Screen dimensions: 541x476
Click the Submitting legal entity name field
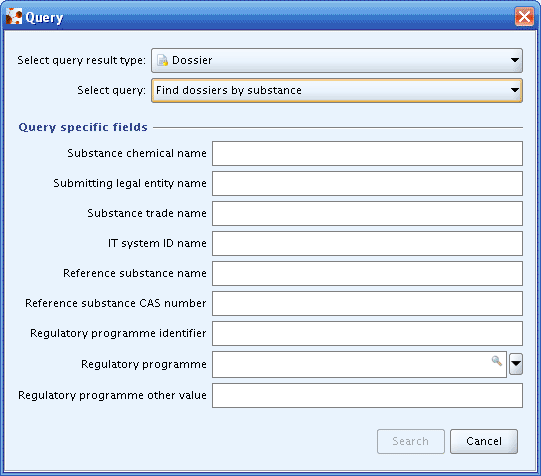[367, 184]
